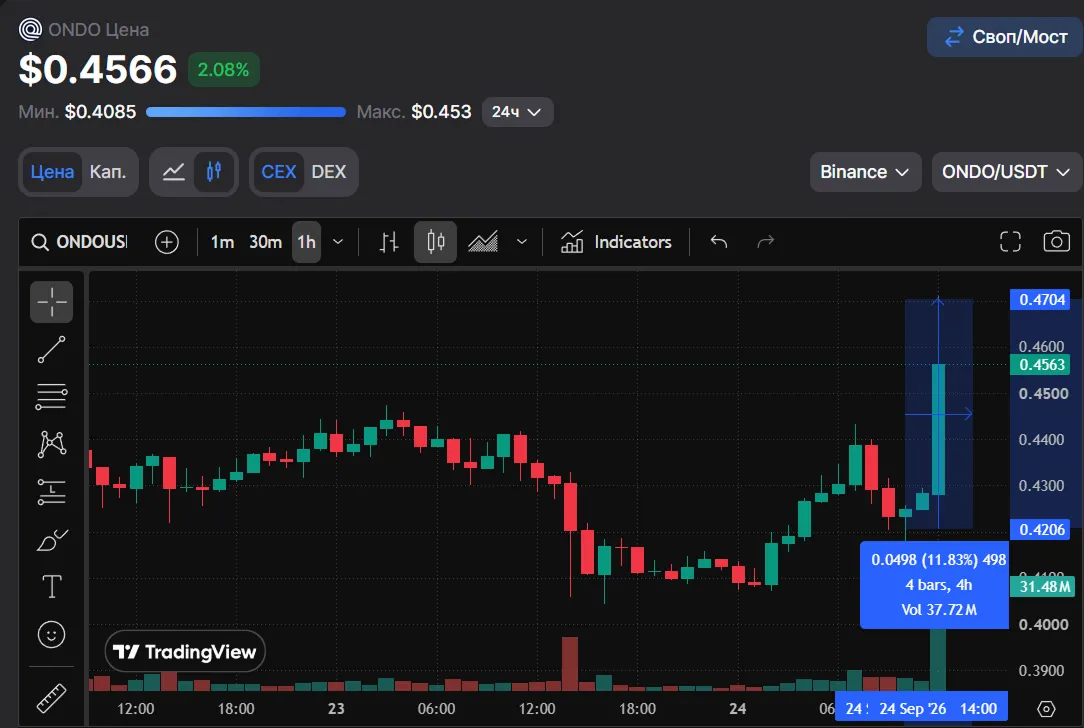Click the 0.4563 current price label
Viewport: 1084px width, 728px height.
point(1040,364)
